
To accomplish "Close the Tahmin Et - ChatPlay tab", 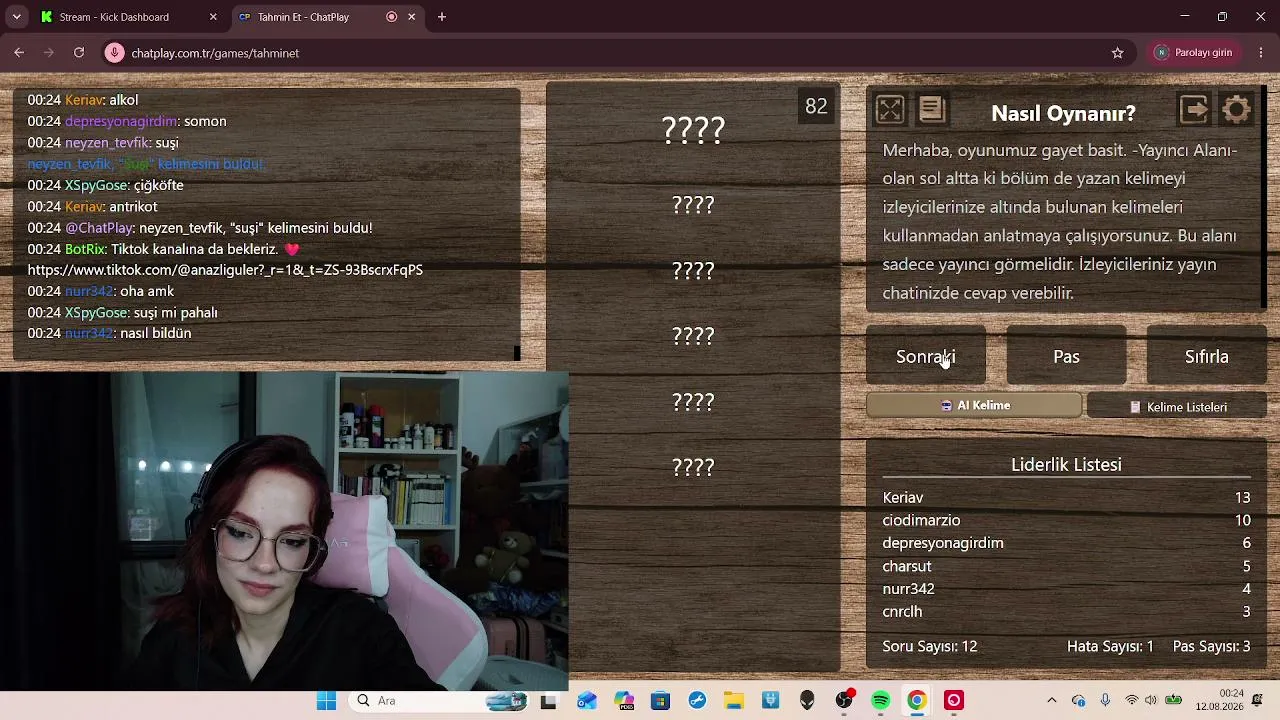I will pyautogui.click(x=411, y=17).
